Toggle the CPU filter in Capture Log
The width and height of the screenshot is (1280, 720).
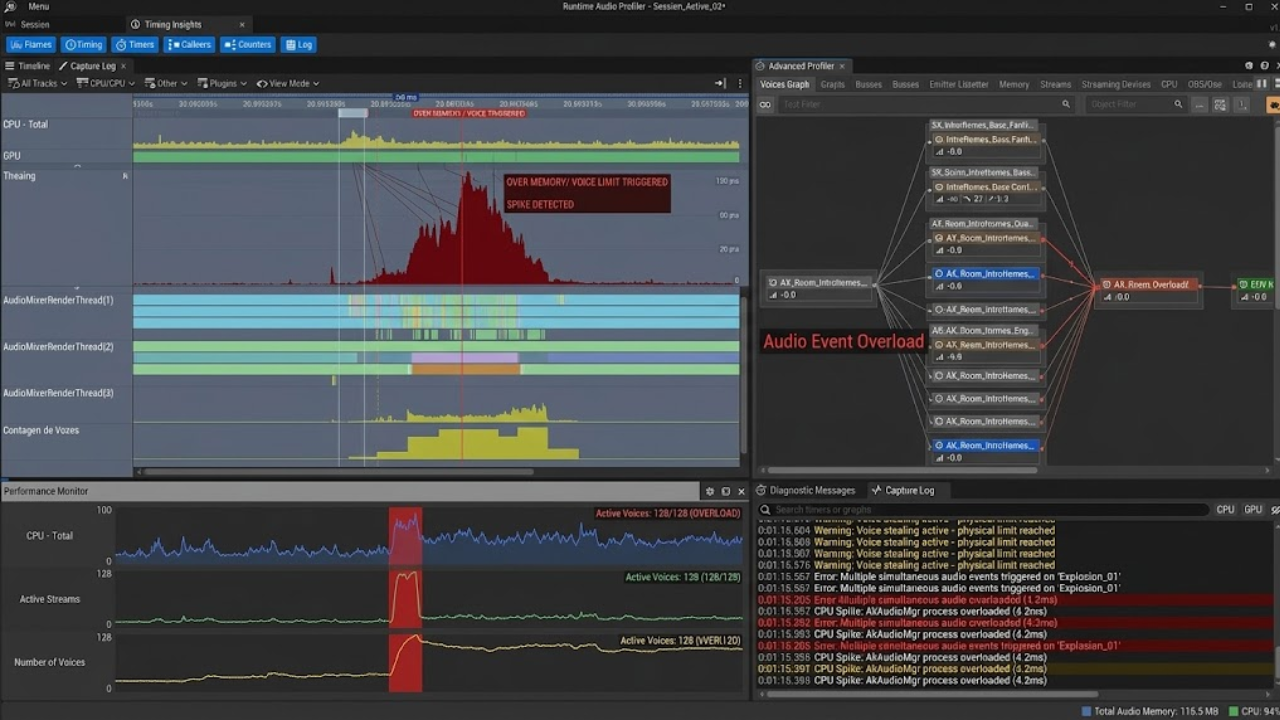coord(1225,510)
